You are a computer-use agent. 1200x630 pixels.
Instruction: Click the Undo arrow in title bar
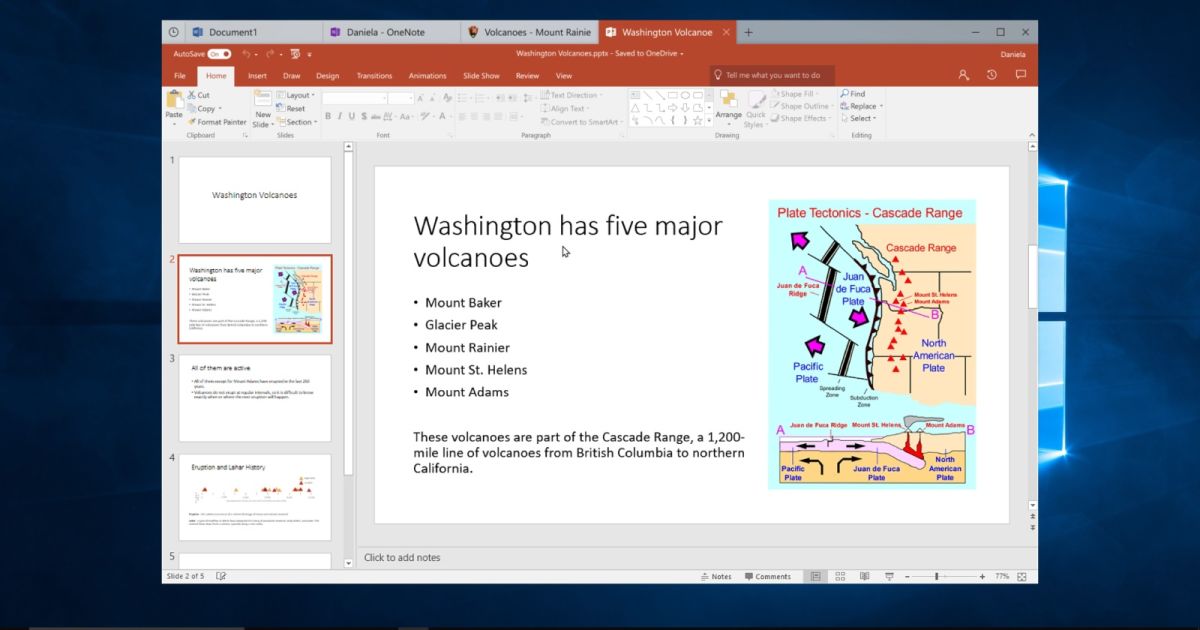pos(246,54)
